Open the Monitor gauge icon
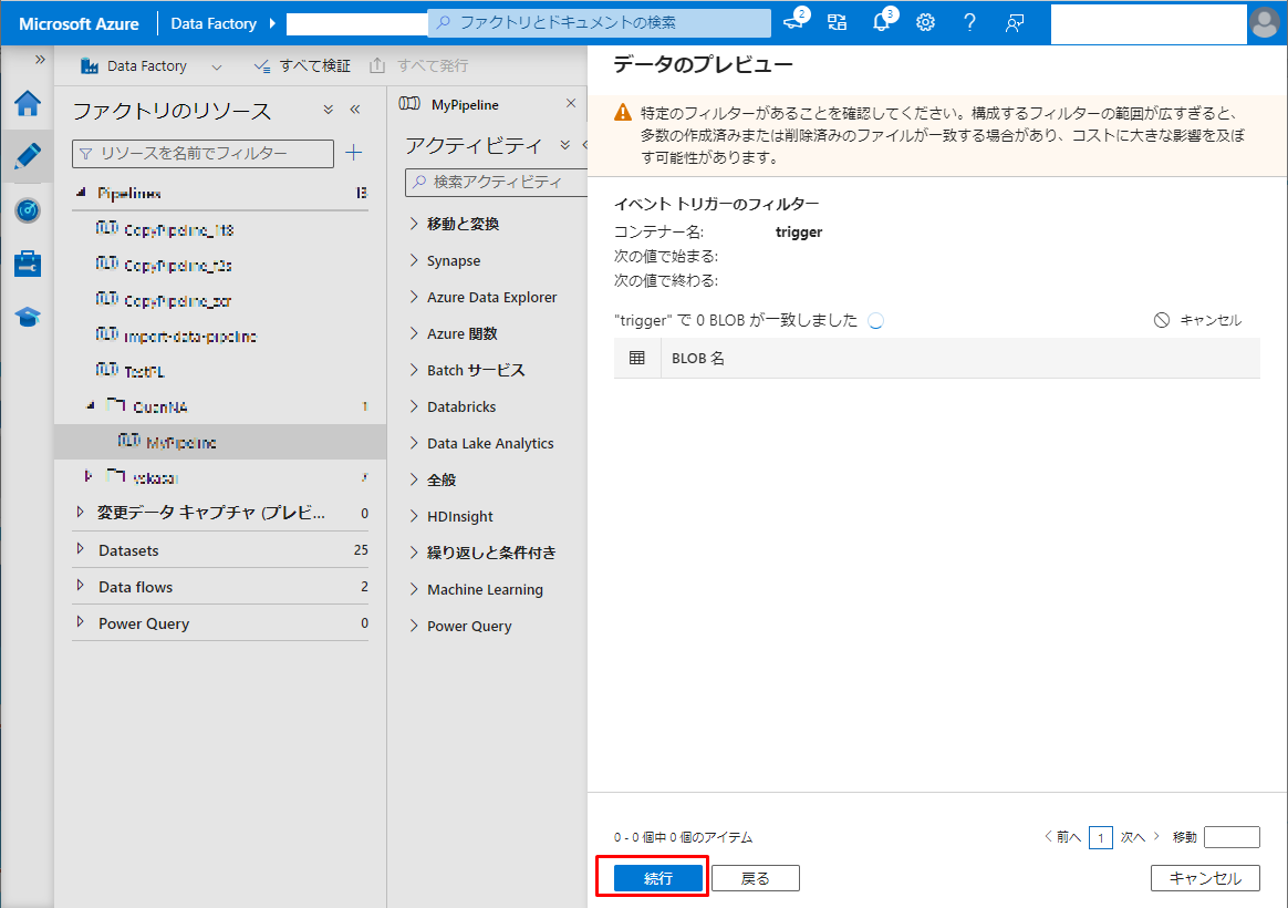The height and width of the screenshot is (908, 1288). [x=27, y=211]
